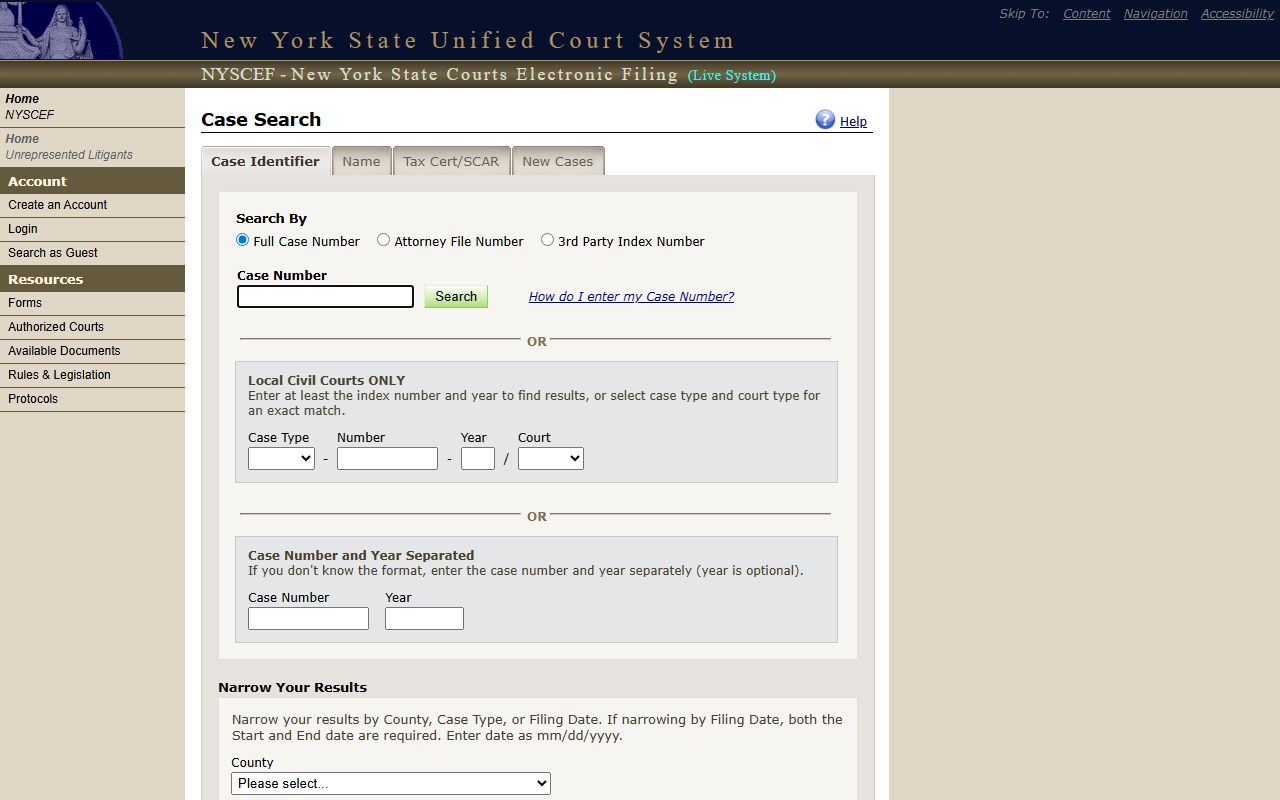Click the Local Civil Courts ONLY heading

pyautogui.click(x=326, y=380)
